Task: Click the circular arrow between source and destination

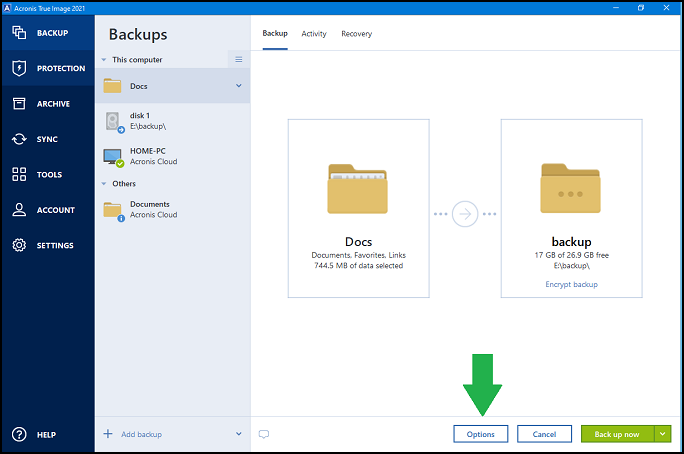Action: pos(465,214)
